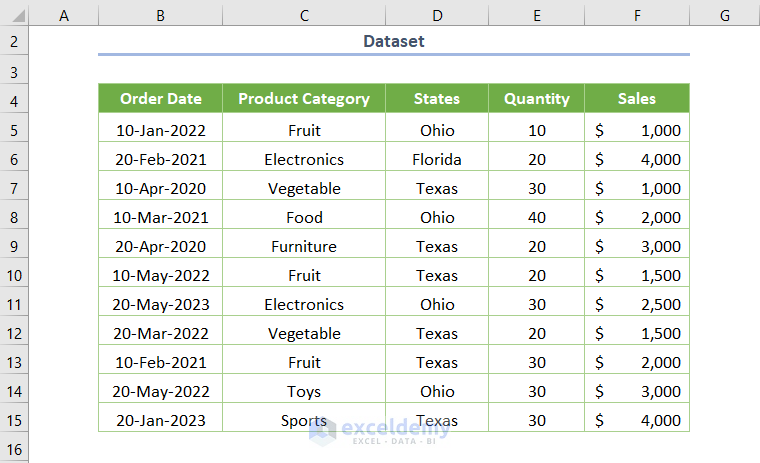Screen dimensions: 760x463
Task: Select column F header
Action: click(637, 15)
